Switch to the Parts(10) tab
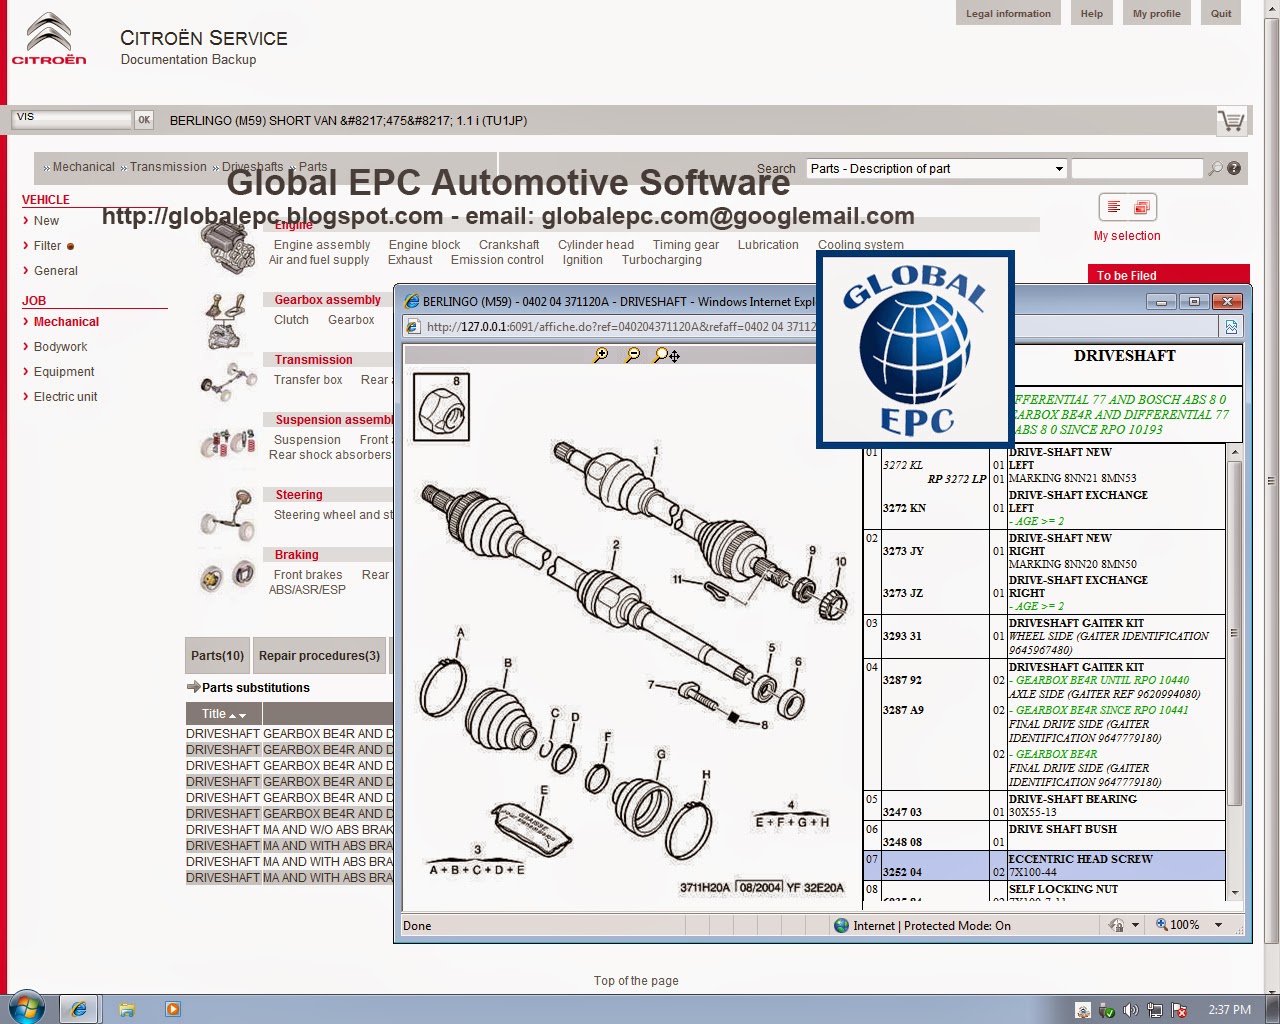This screenshot has width=1280, height=1024. 217,656
